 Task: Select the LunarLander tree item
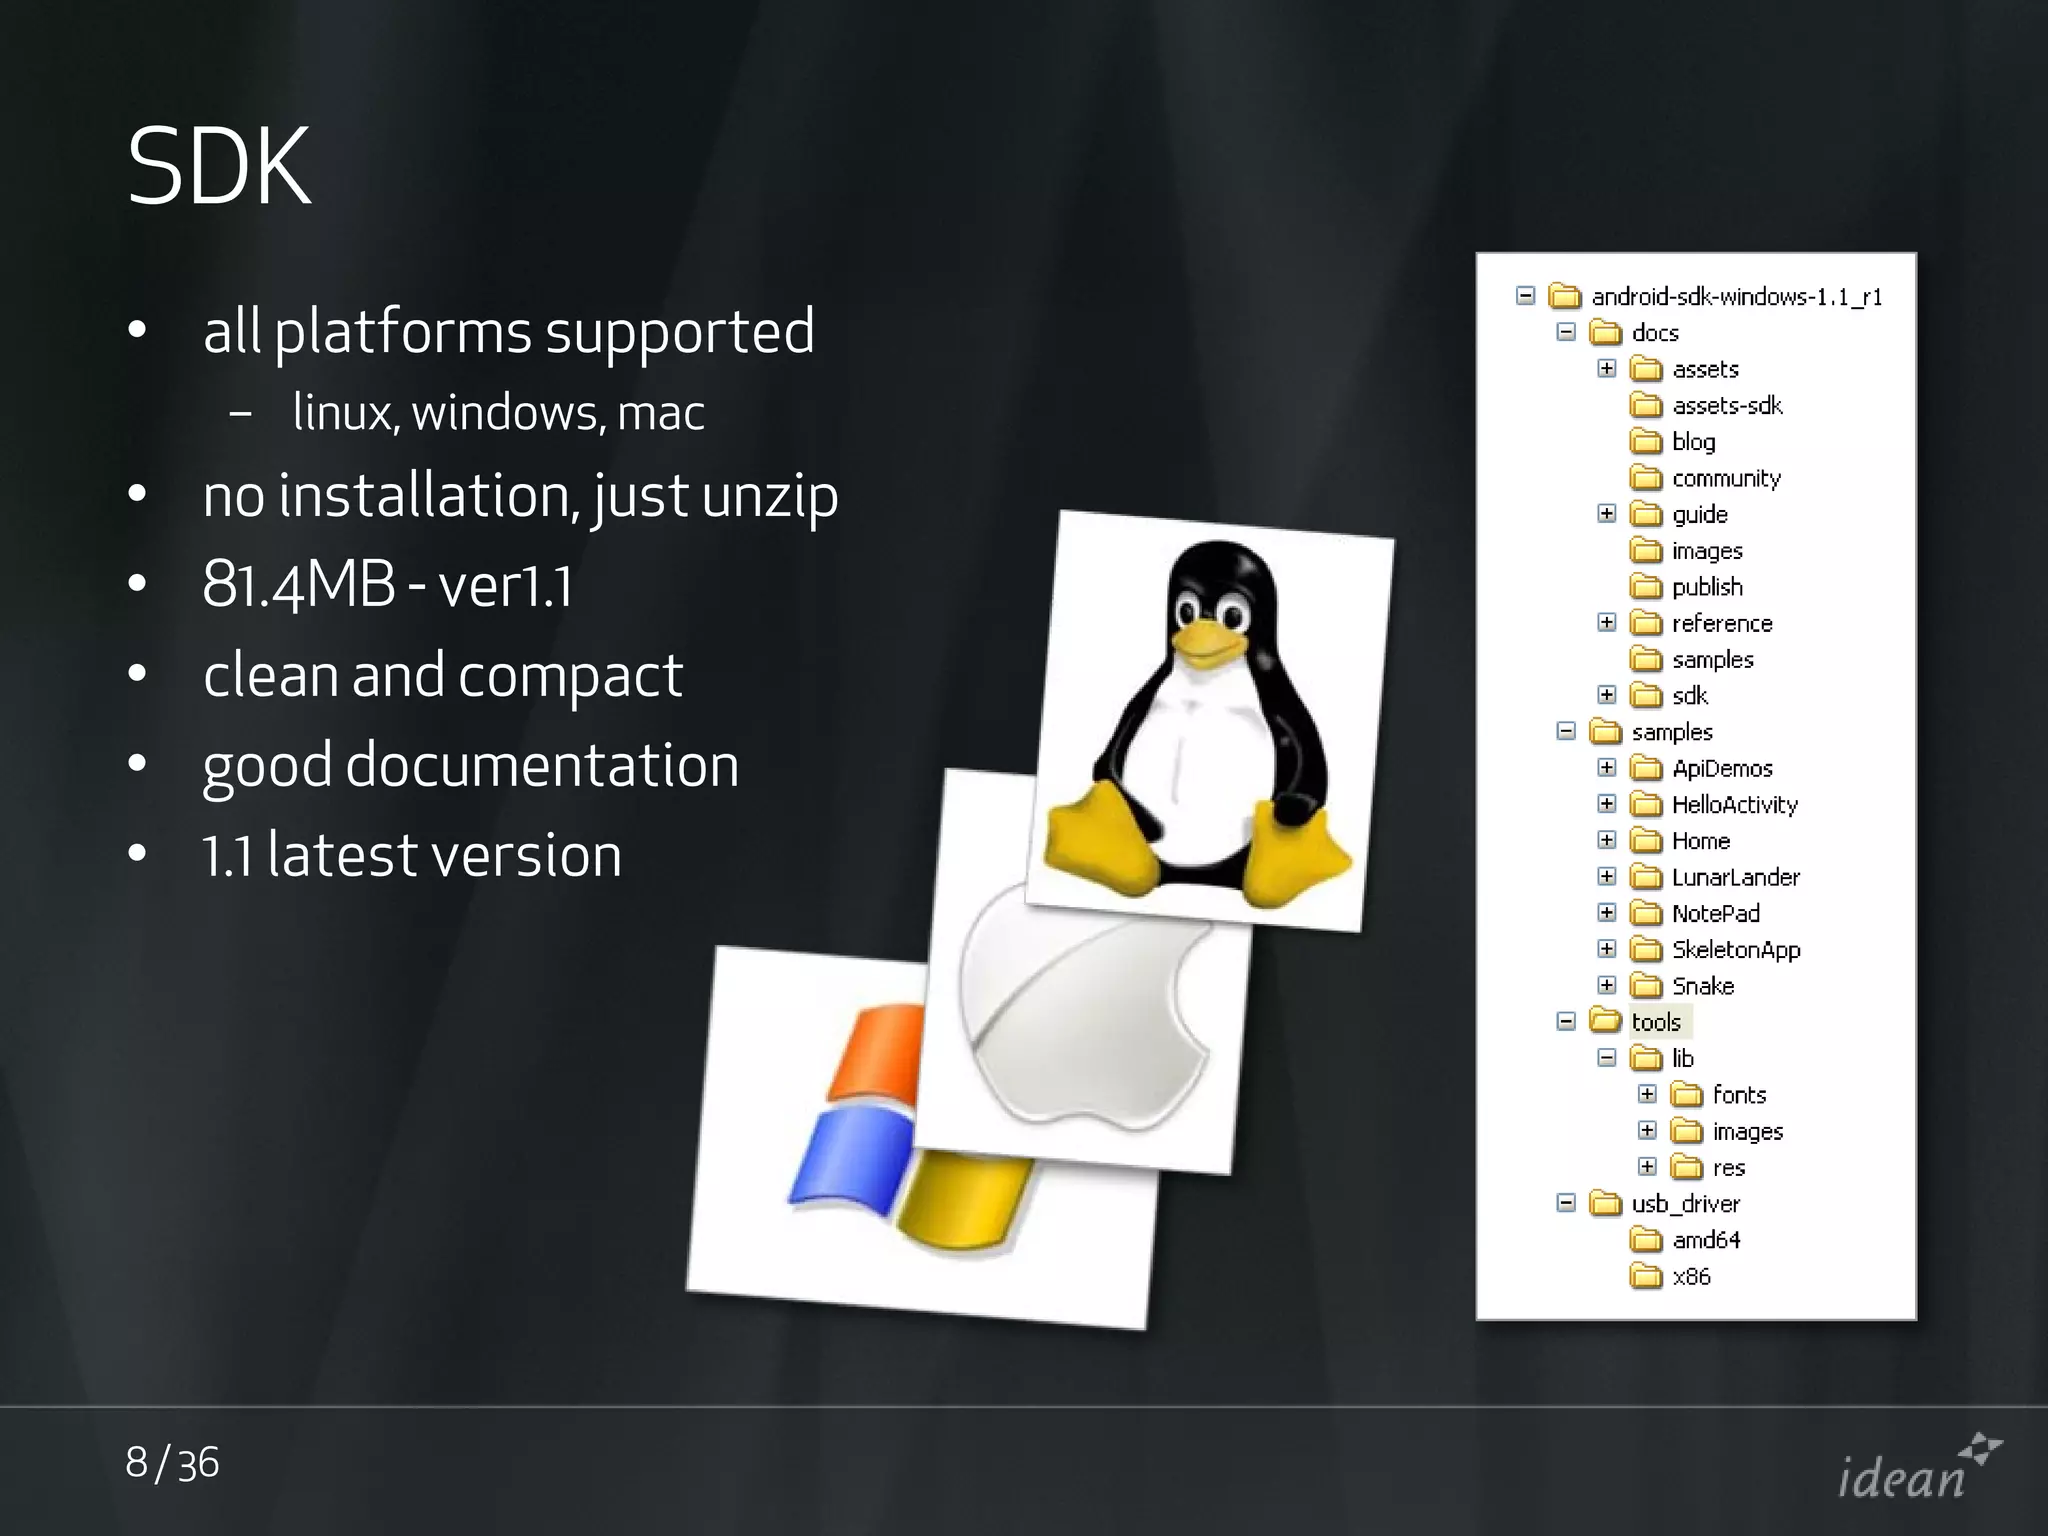point(1735,878)
